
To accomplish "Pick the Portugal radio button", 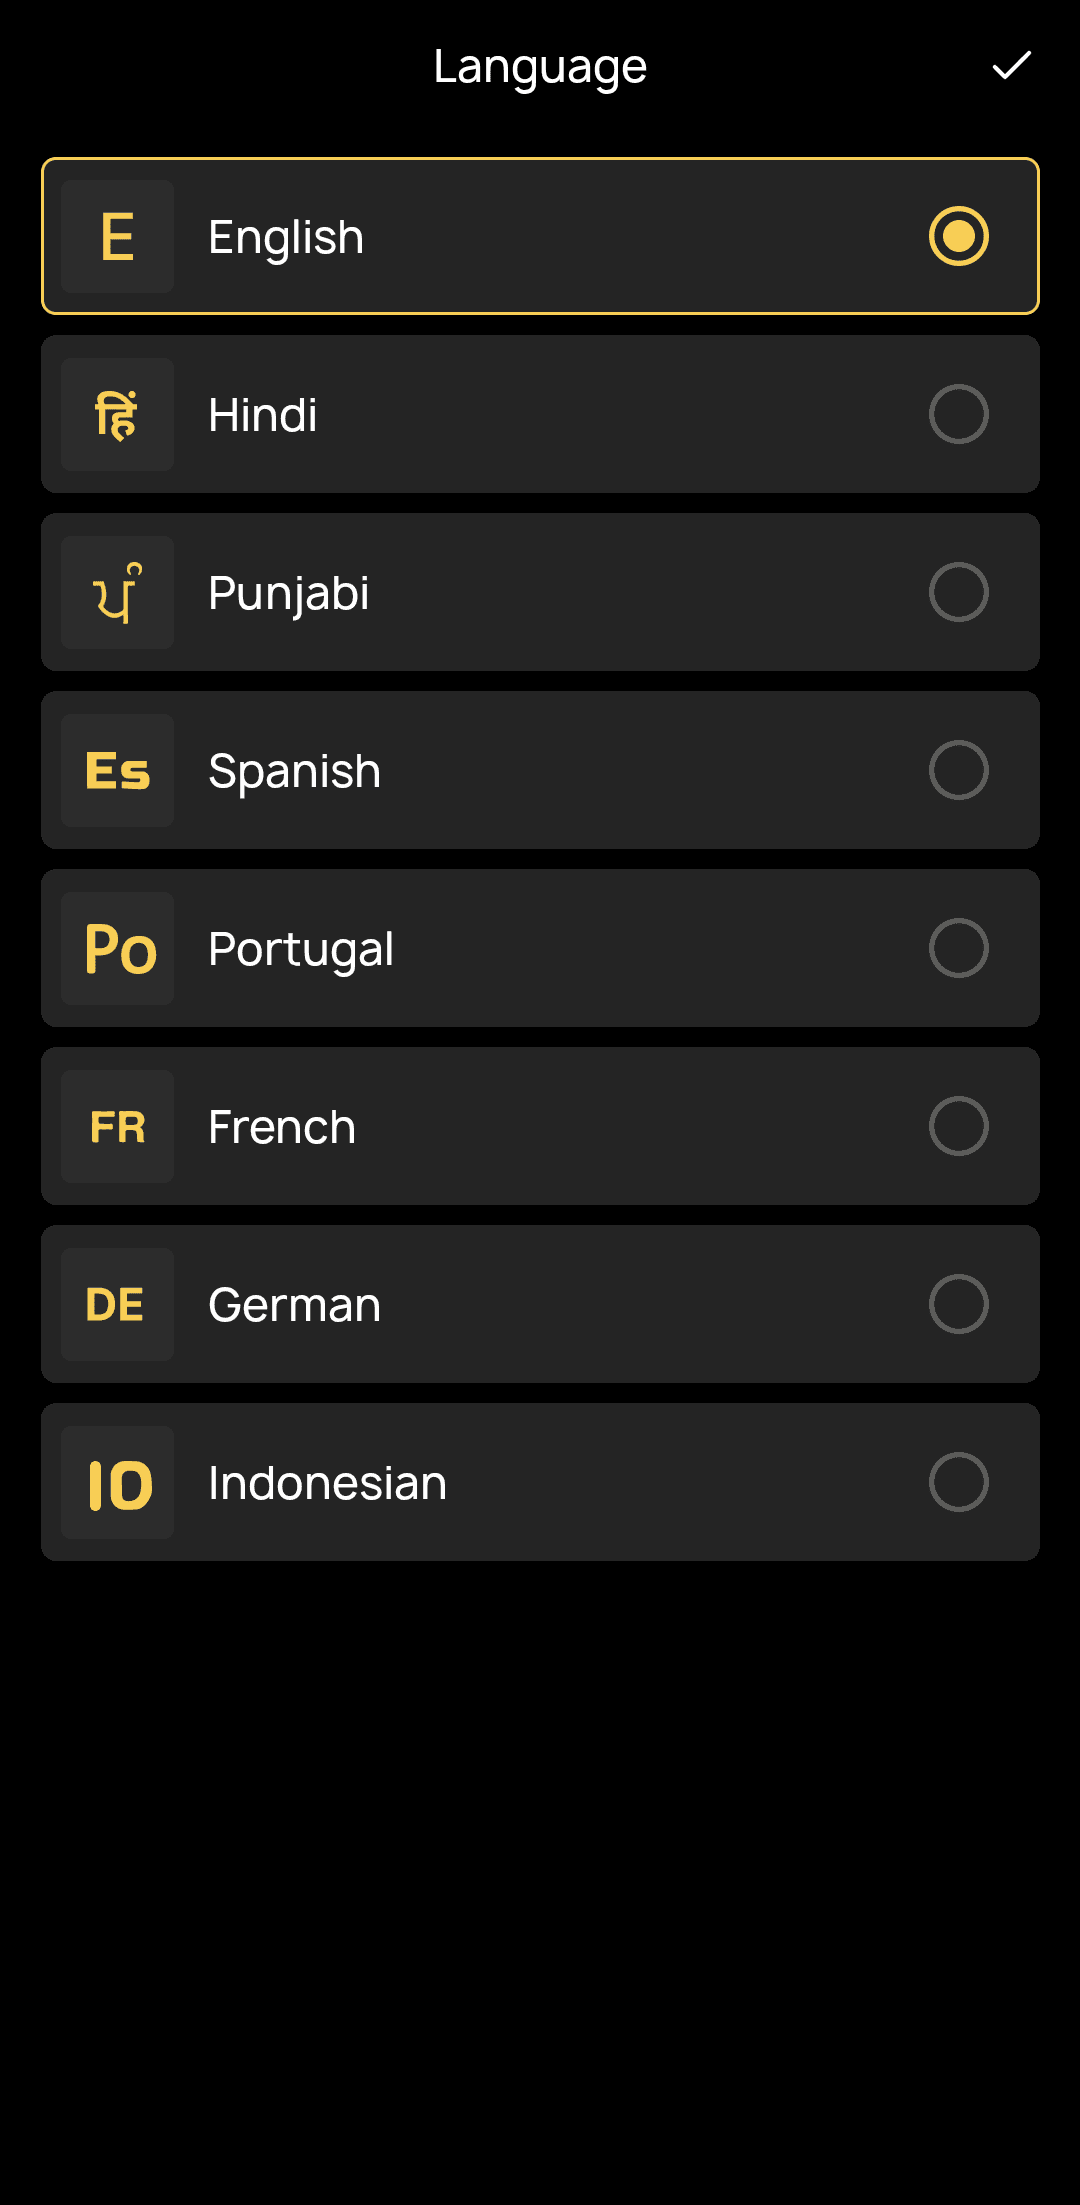I will coord(958,948).
